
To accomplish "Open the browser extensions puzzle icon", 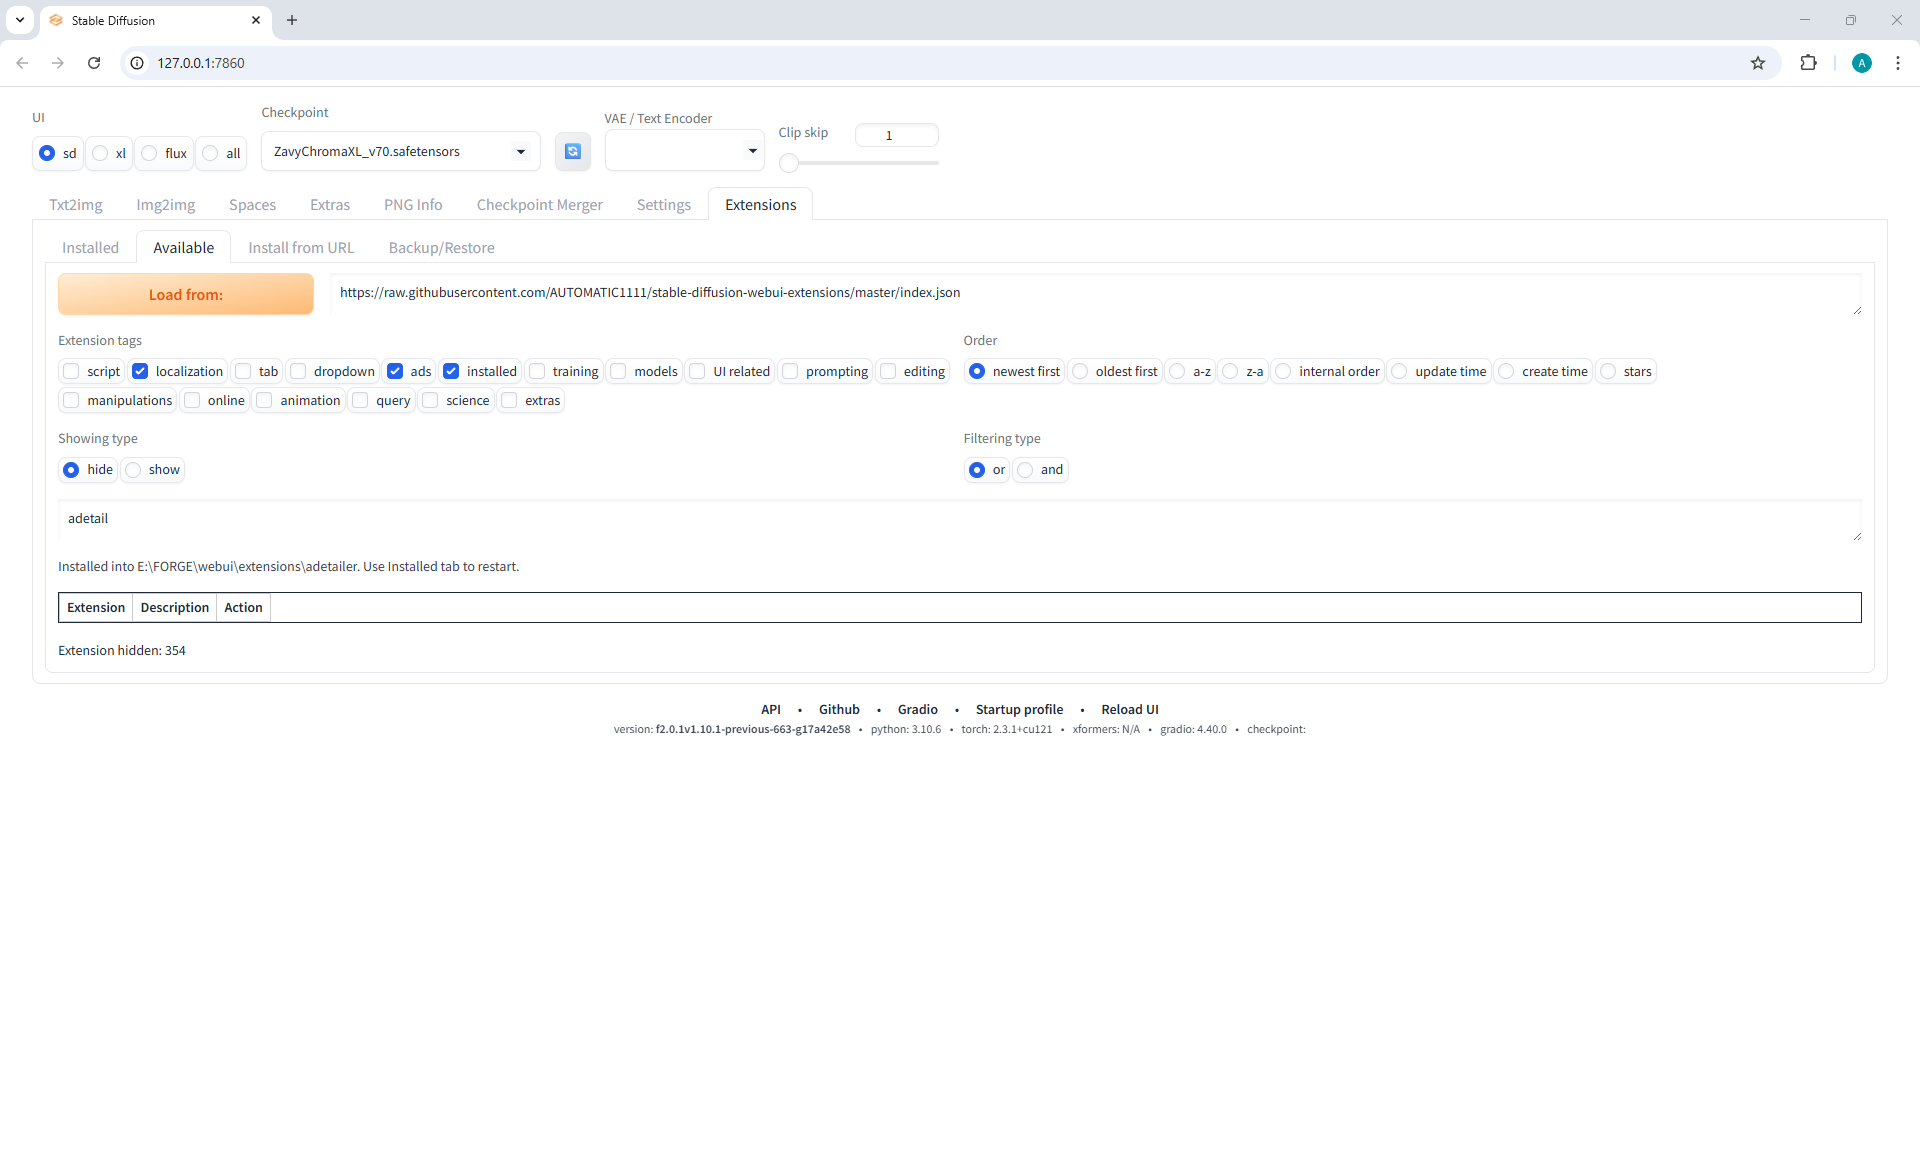I will (x=1808, y=63).
